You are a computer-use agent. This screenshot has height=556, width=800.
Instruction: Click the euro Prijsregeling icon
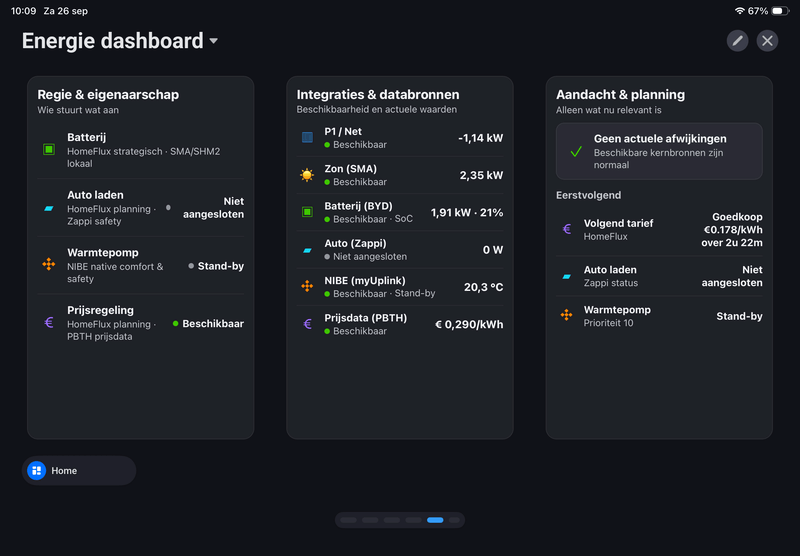tap(49, 322)
